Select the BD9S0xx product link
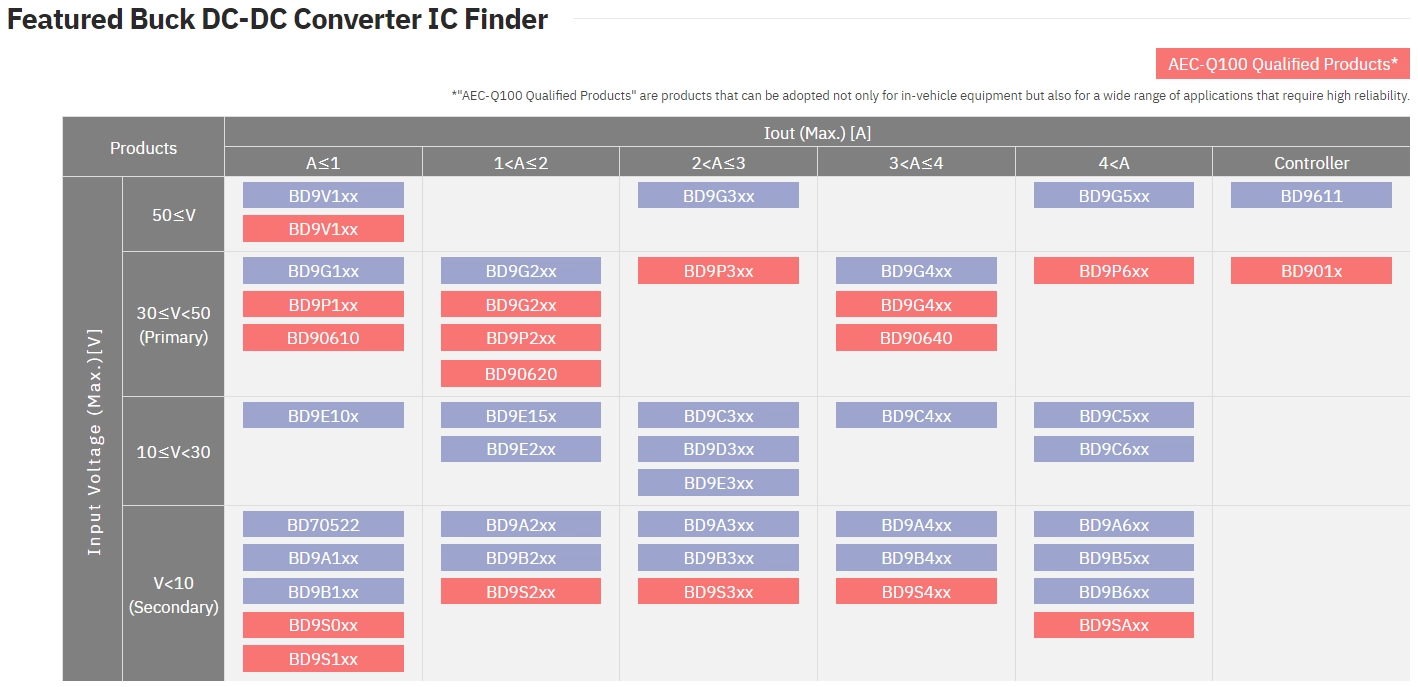1418x687 pixels. tap(323, 625)
